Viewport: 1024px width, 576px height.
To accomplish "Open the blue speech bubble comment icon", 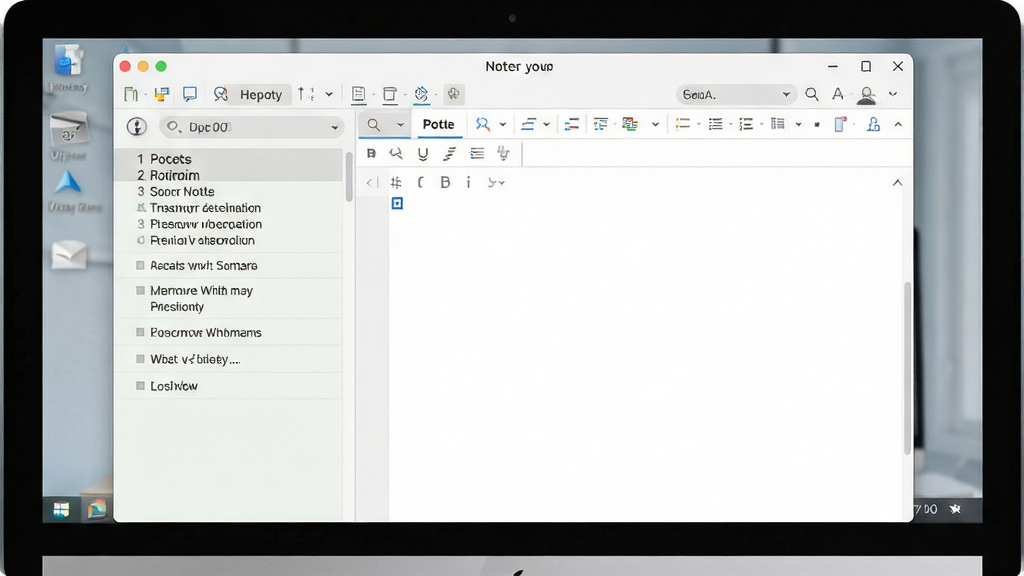I will [x=190, y=94].
